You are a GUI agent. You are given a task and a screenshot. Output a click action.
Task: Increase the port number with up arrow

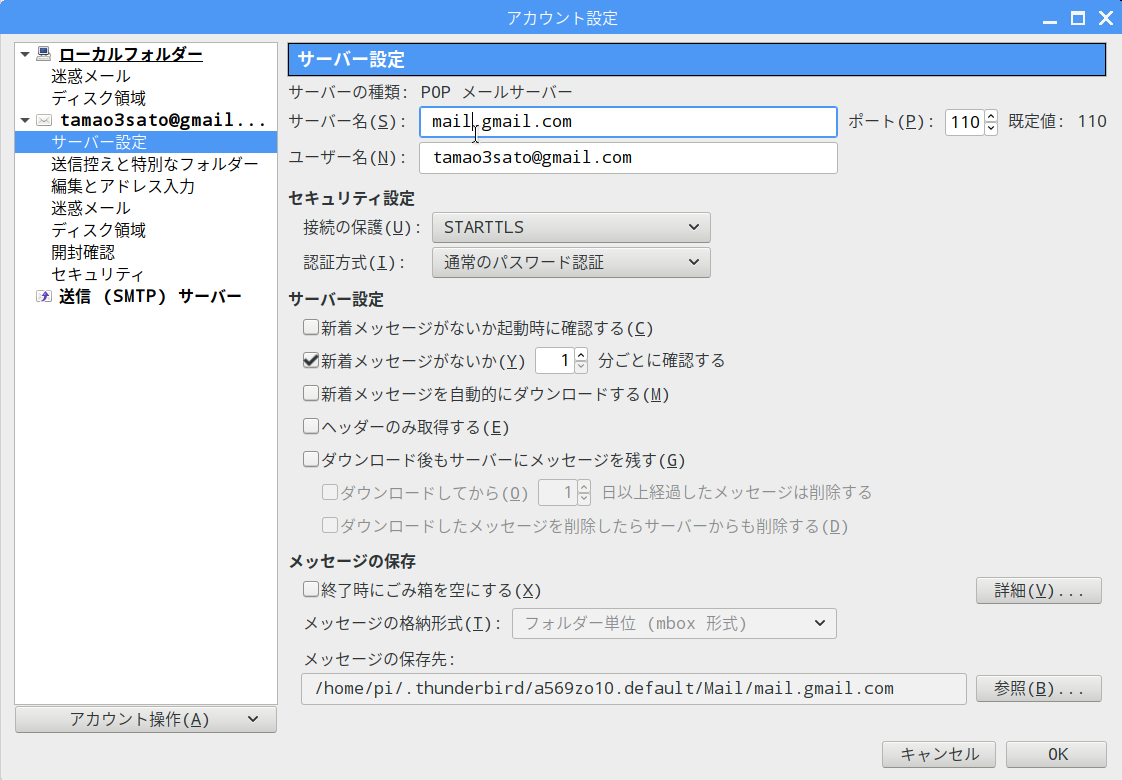coord(991,116)
